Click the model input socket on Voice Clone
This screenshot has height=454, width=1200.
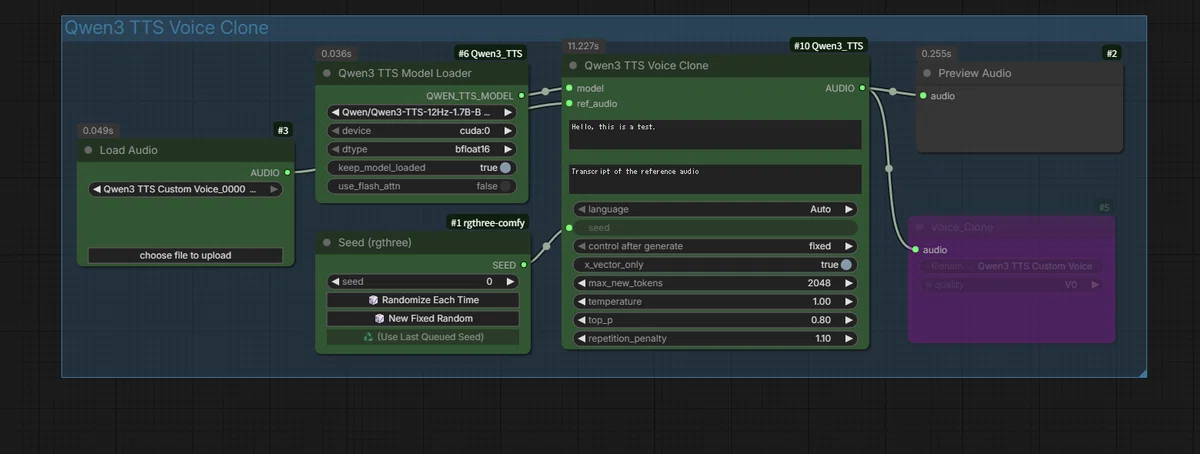[569, 88]
